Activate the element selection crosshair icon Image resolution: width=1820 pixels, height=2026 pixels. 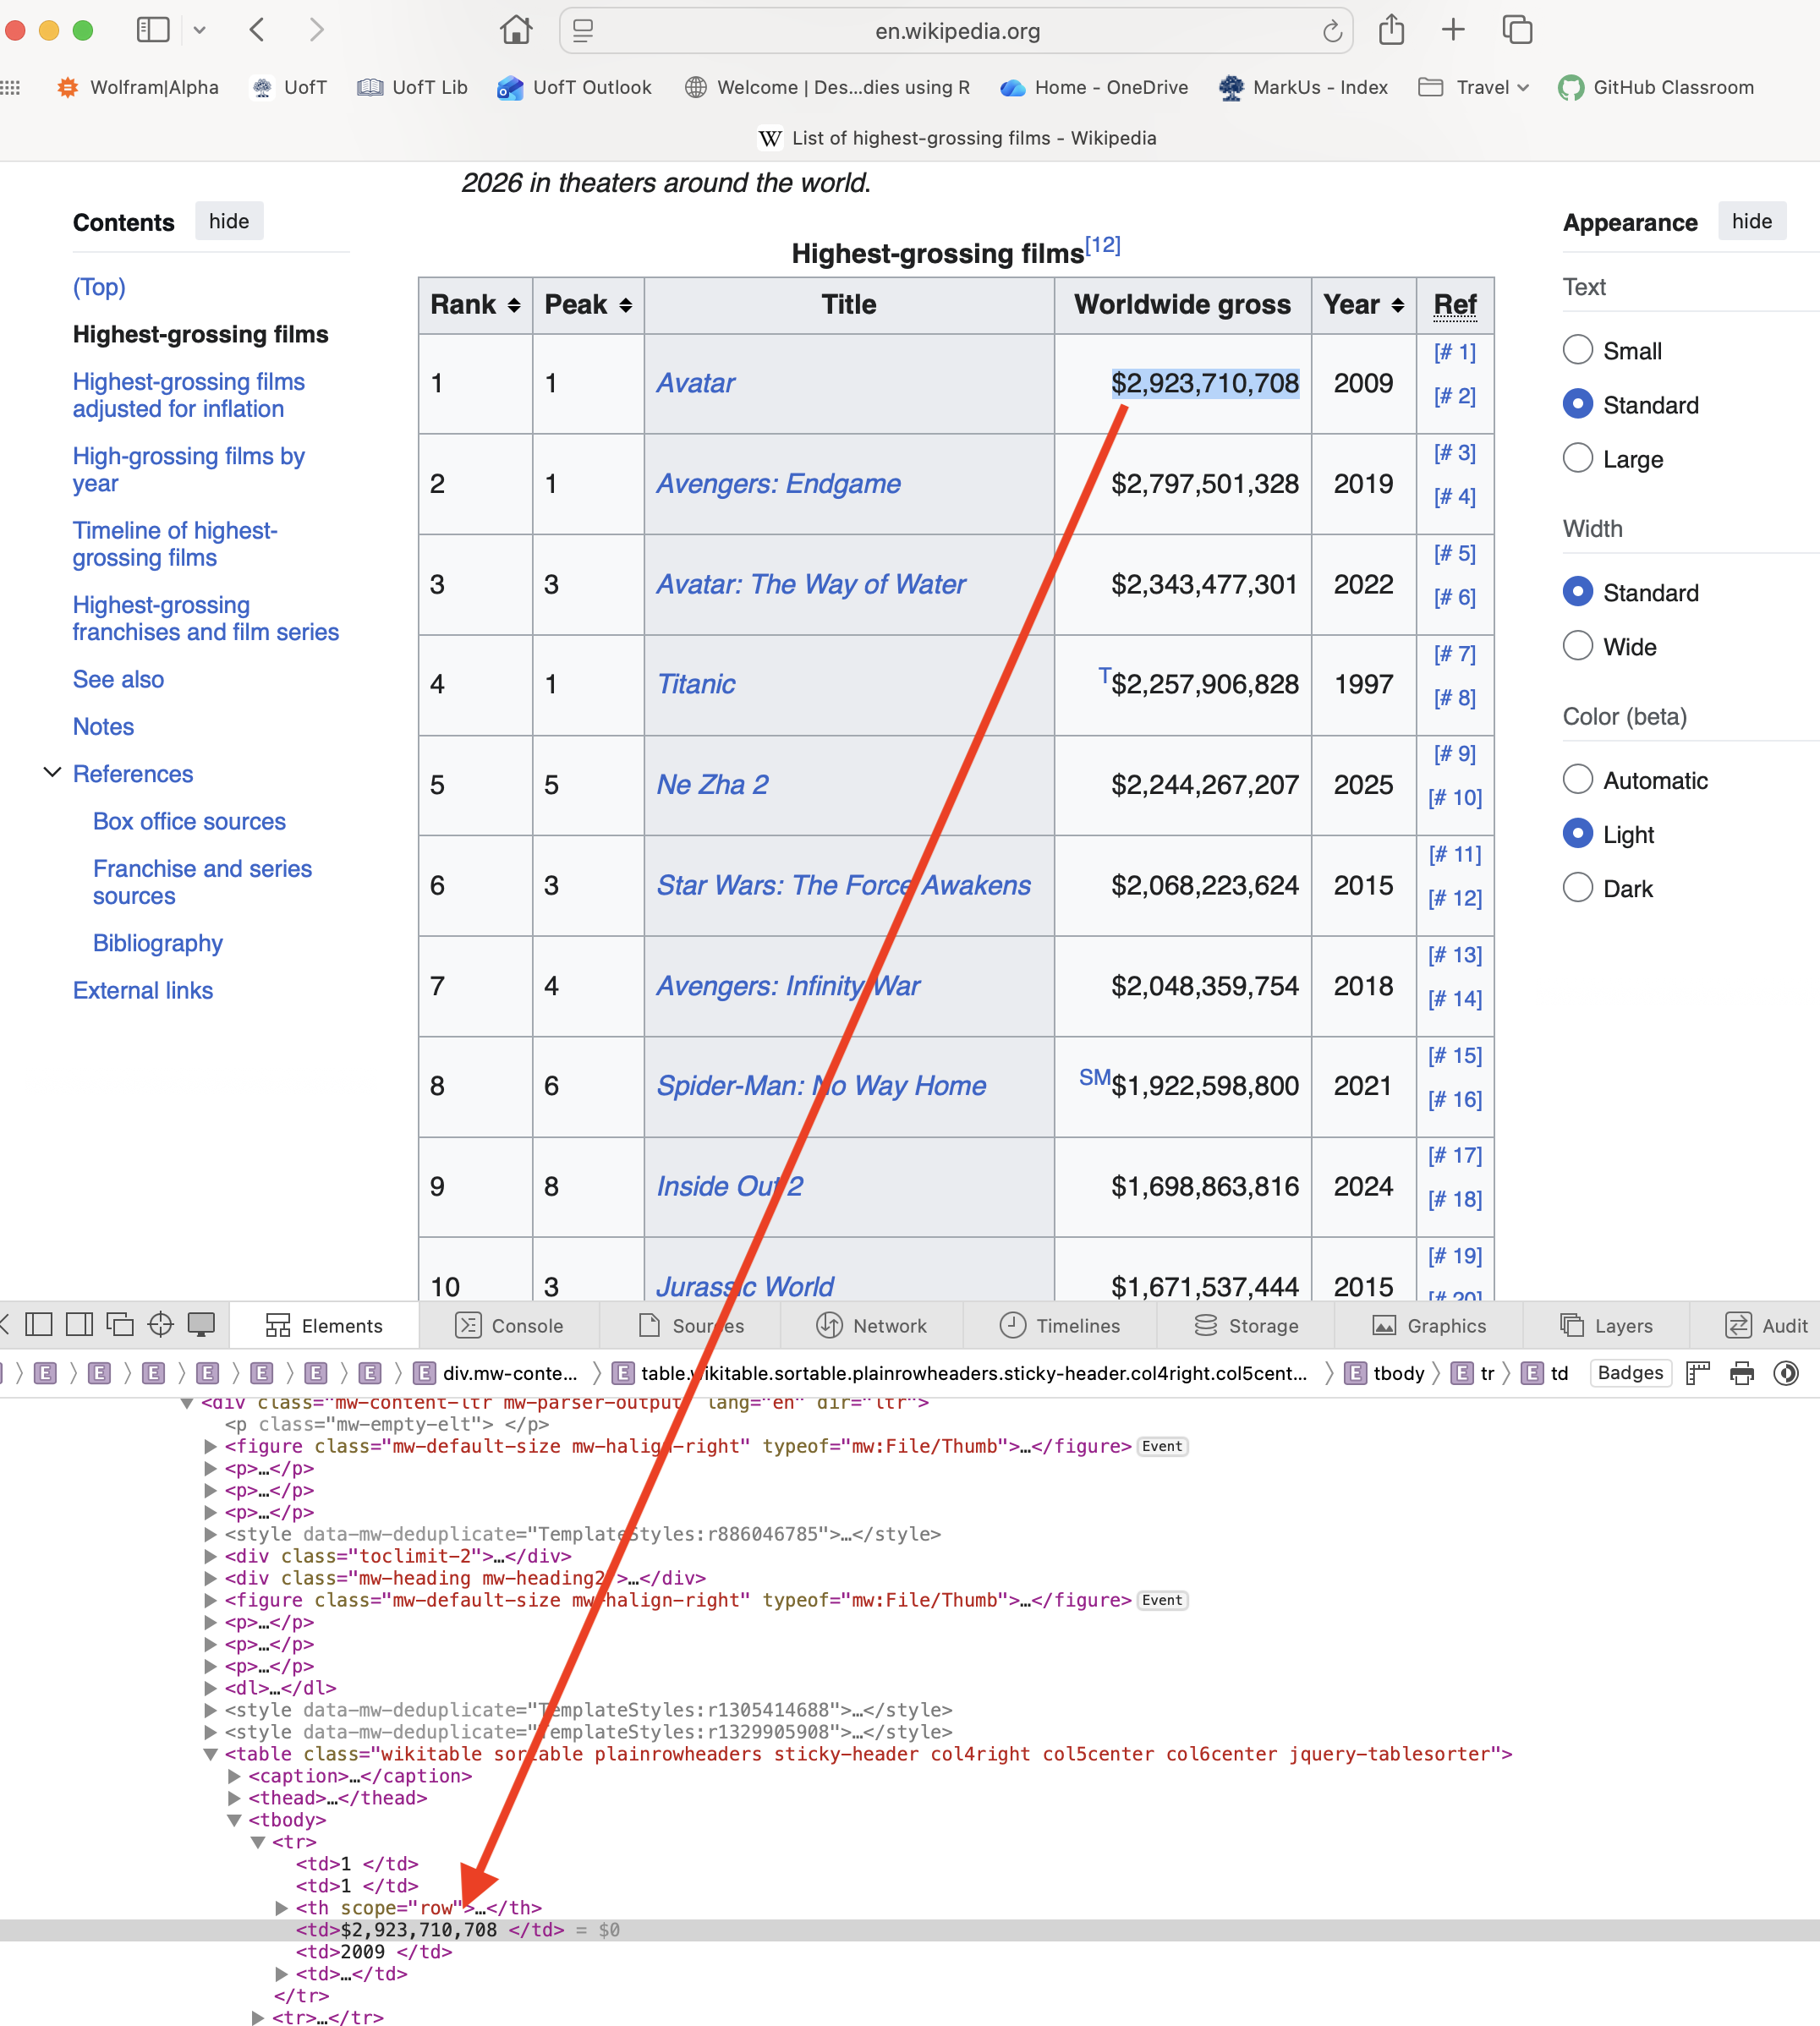pos(160,1325)
